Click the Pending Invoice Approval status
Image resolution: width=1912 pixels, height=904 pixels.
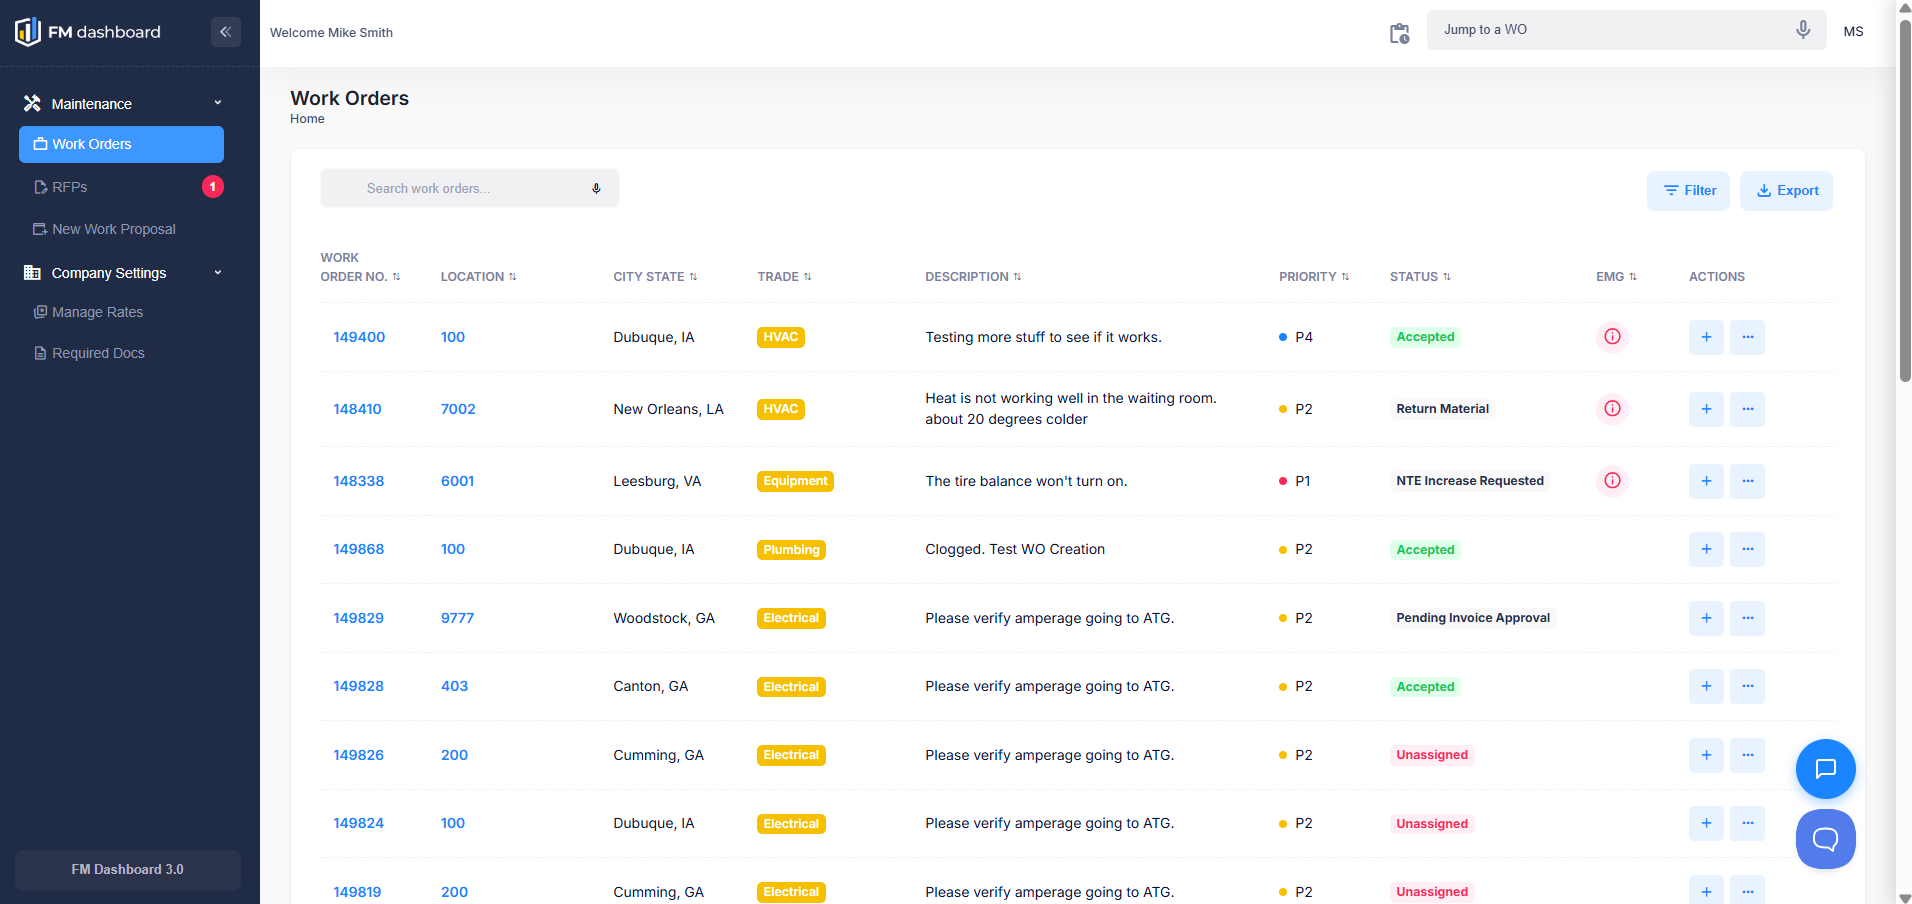[x=1473, y=618]
